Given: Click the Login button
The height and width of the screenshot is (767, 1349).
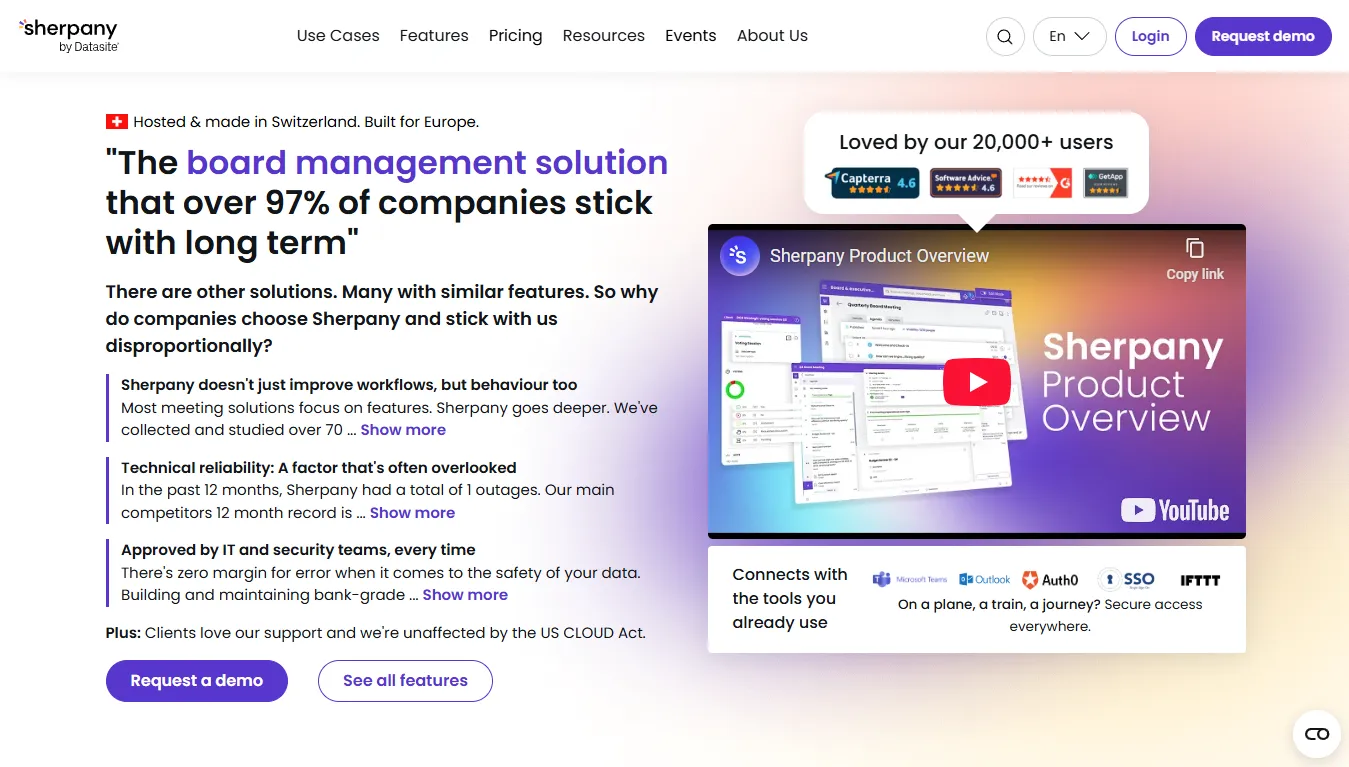Looking at the screenshot, I should (x=1150, y=37).
